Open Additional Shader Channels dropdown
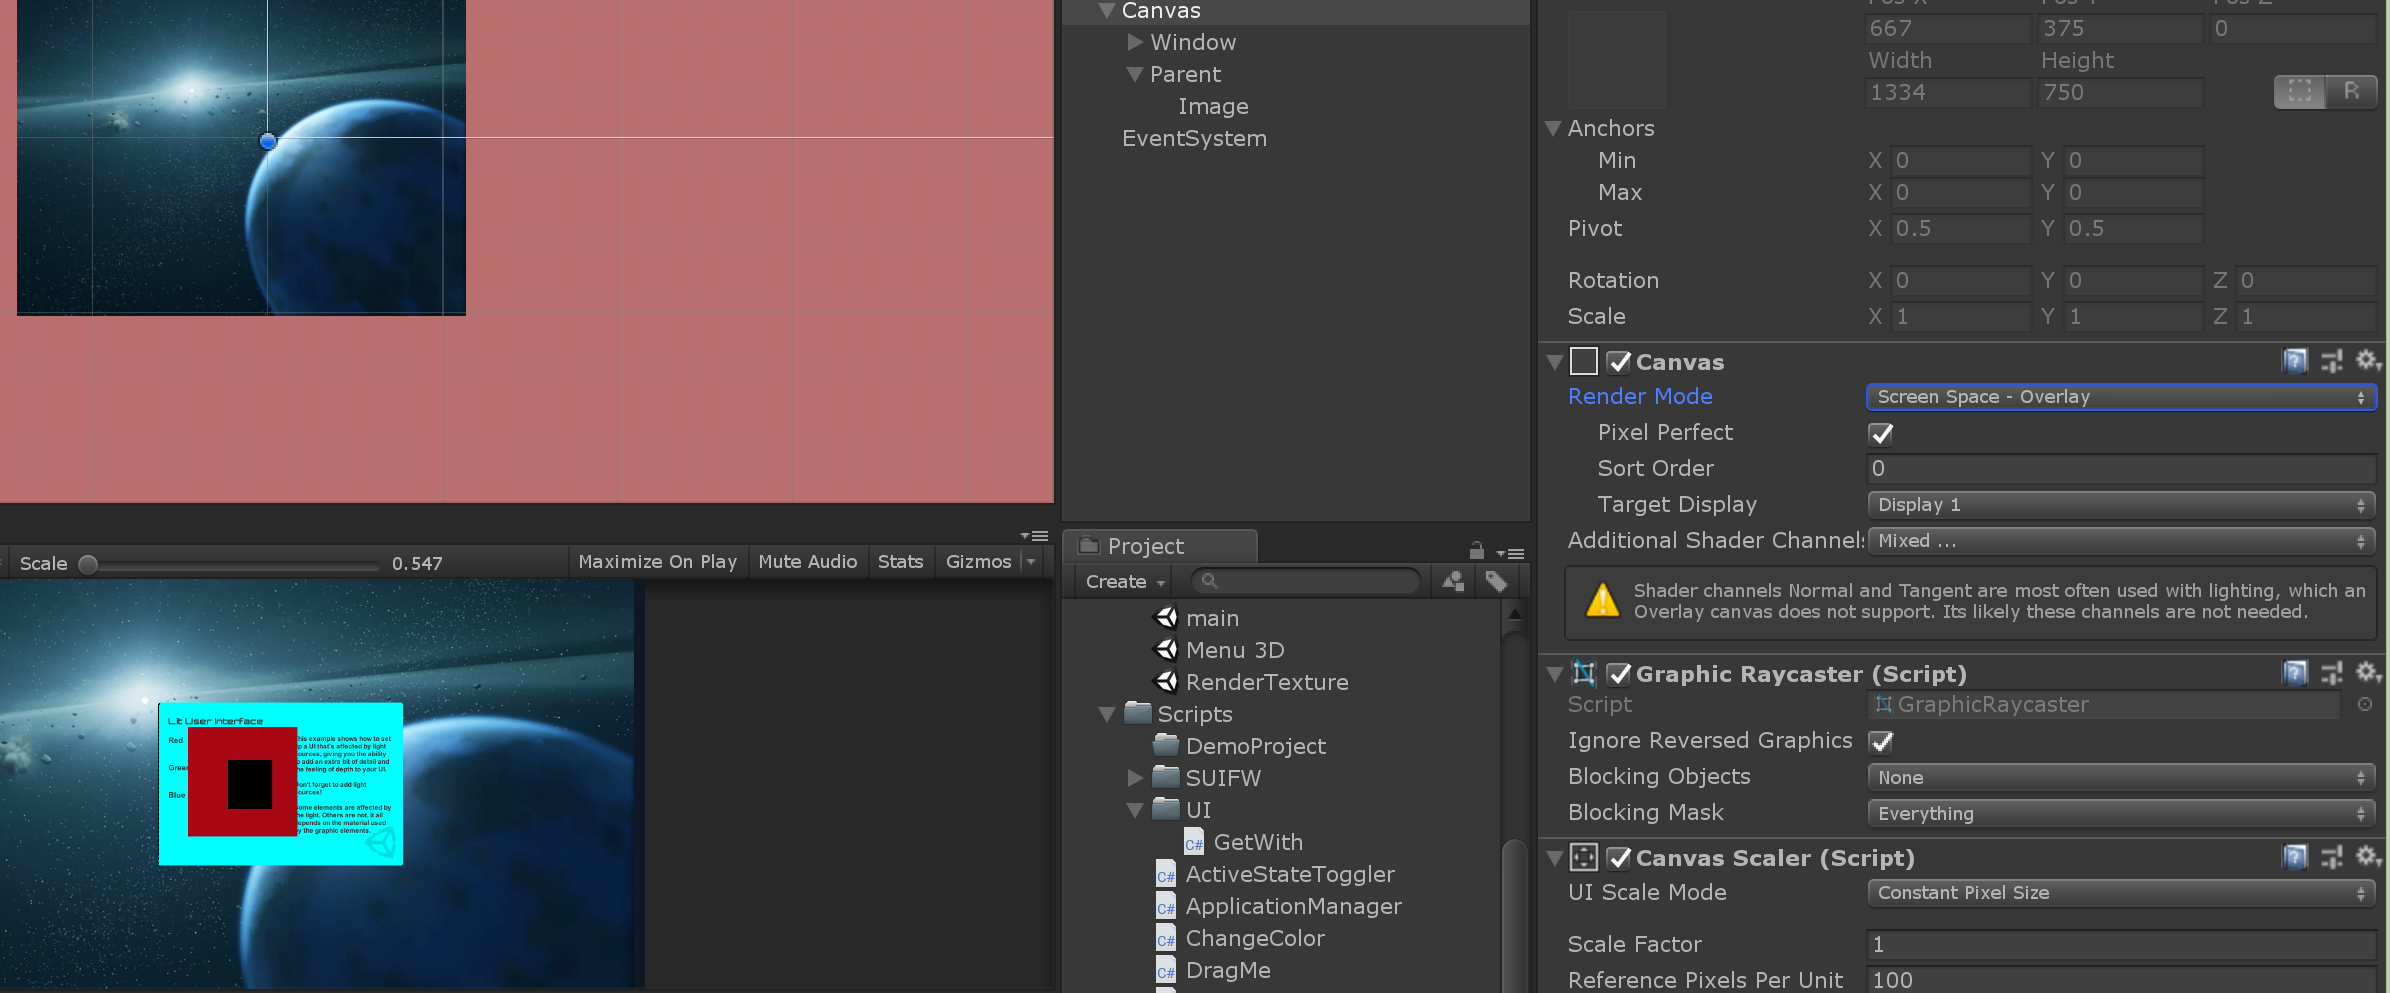The height and width of the screenshot is (993, 2390). pos(2121,541)
